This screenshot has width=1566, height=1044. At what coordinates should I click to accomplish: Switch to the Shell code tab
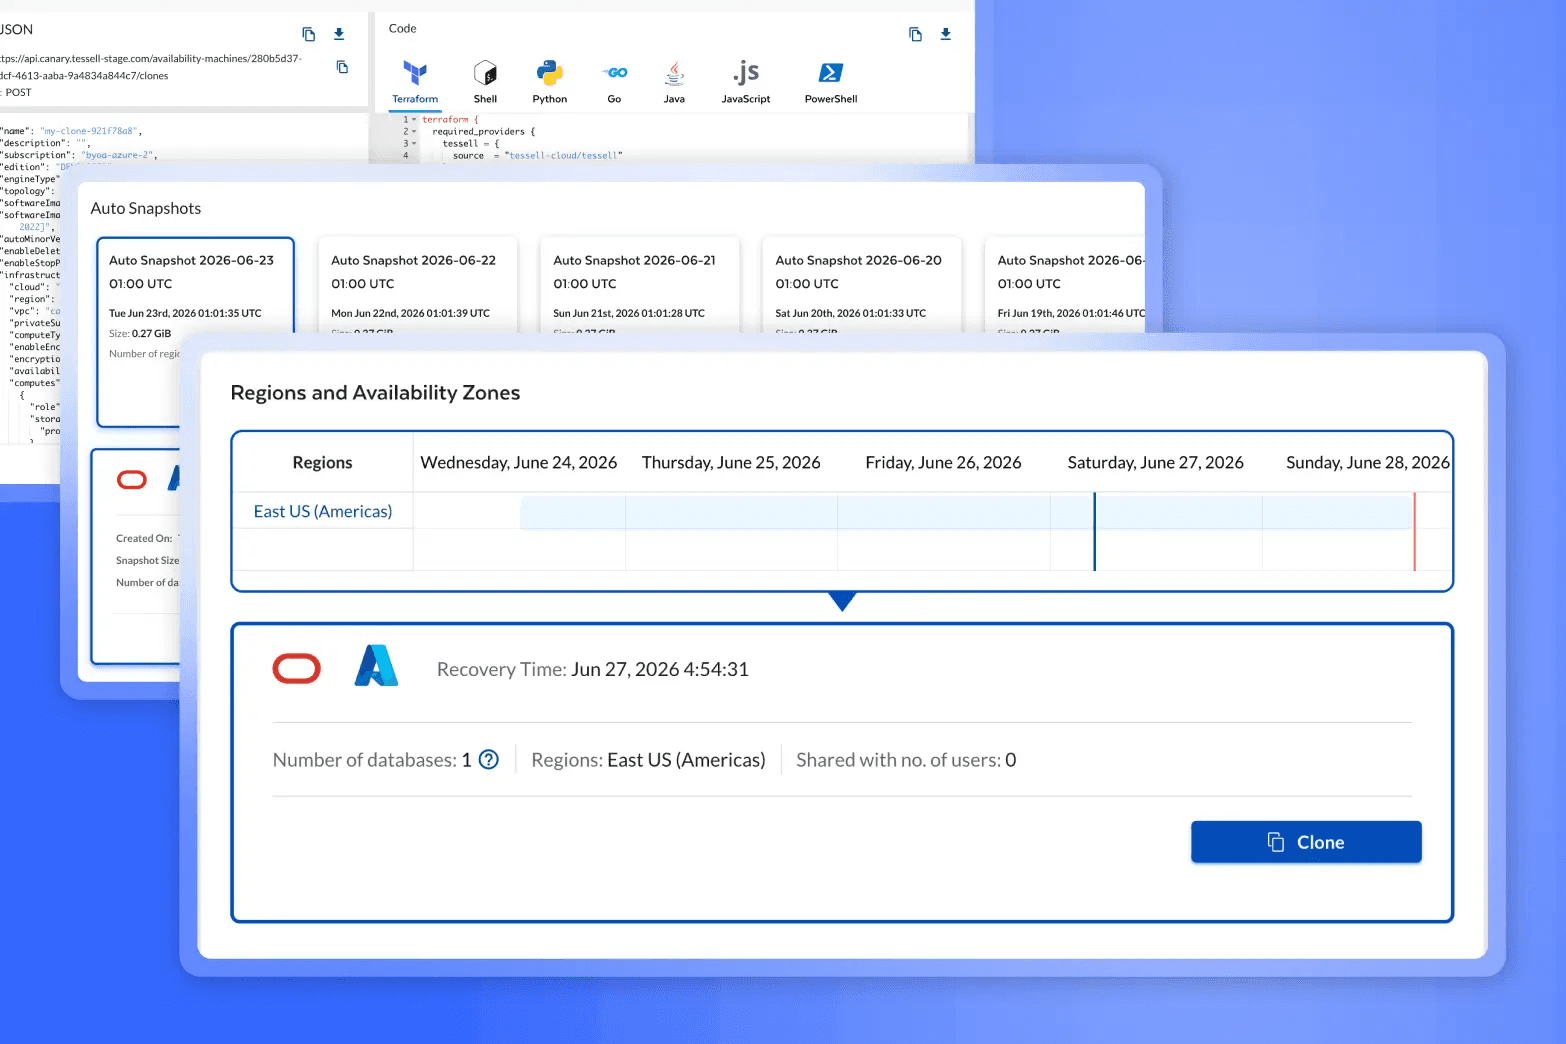pyautogui.click(x=485, y=82)
